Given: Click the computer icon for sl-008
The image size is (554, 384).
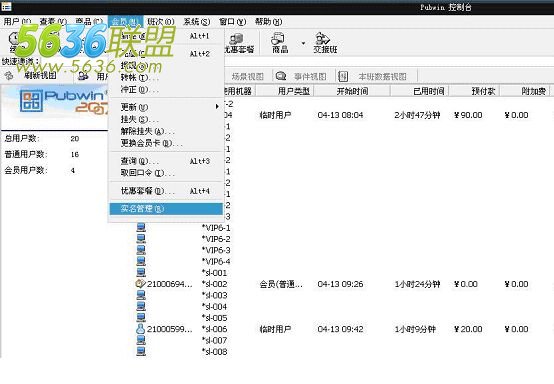Looking at the screenshot, I should click(141, 351).
